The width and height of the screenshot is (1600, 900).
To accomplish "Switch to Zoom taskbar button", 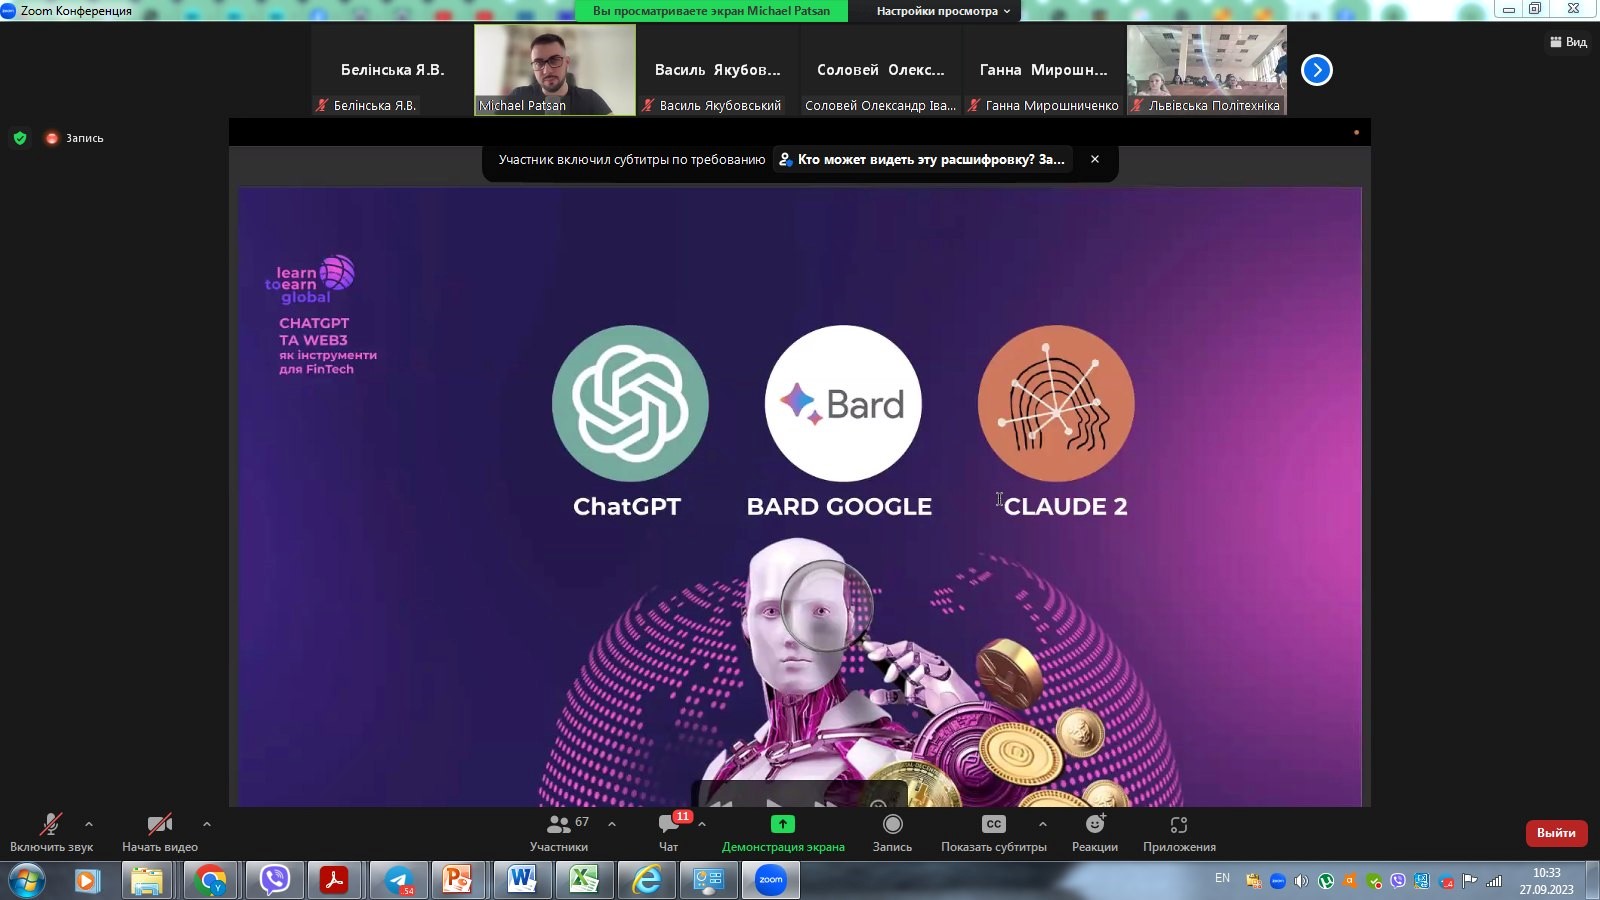I will (x=771, y=881).
